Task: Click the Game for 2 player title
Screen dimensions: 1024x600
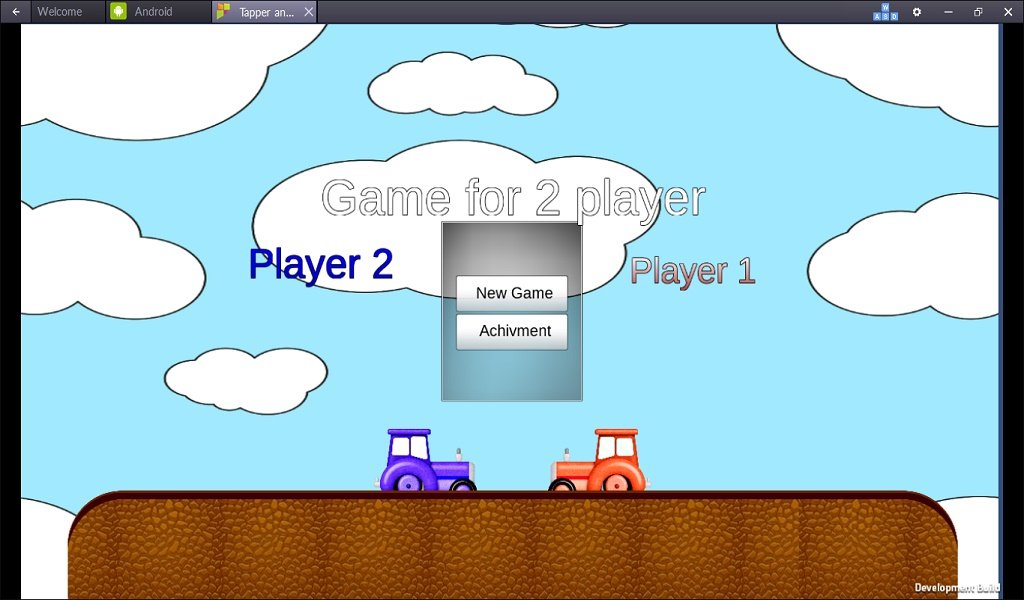Action: (512, 197)
